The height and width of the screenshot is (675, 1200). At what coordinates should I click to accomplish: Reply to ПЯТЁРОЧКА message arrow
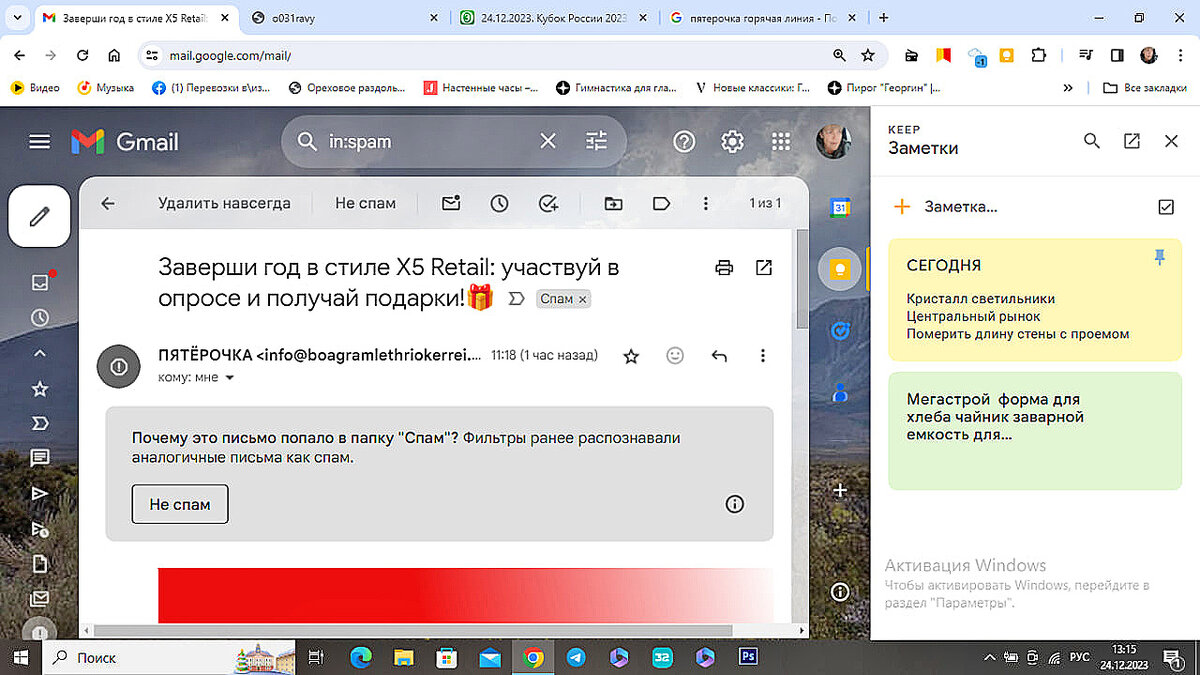pos(718,356)
